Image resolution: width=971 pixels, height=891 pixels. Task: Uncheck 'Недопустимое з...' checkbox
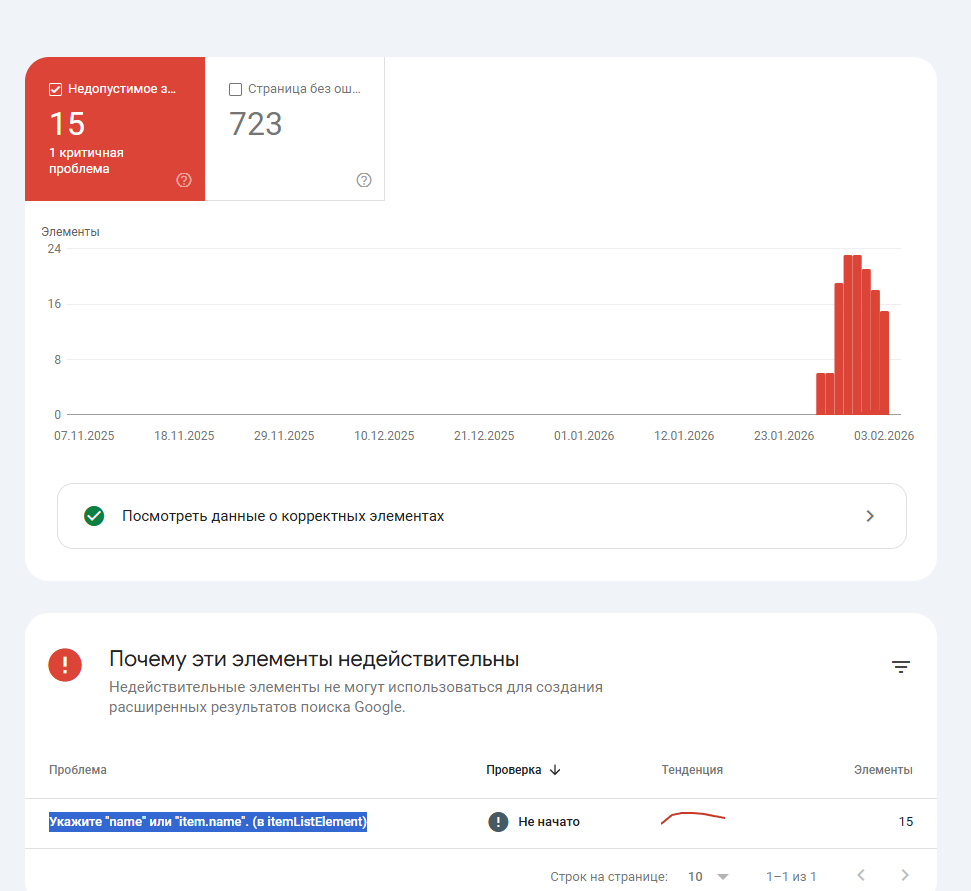[55, 89]
